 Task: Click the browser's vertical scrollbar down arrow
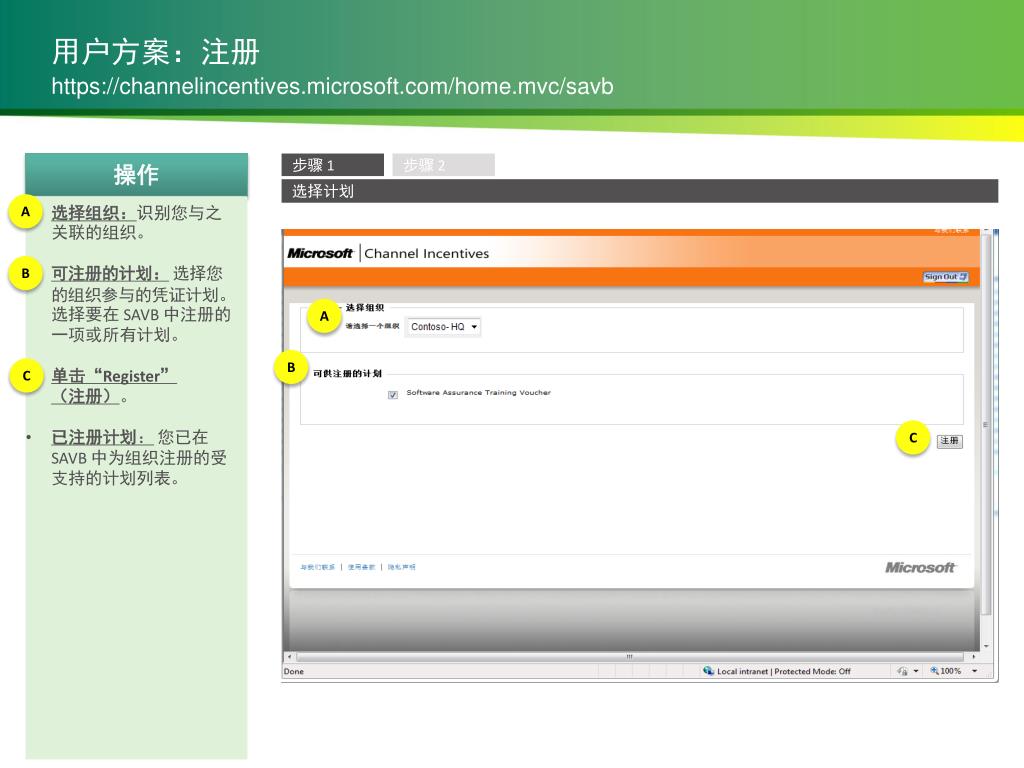point(986,646)
